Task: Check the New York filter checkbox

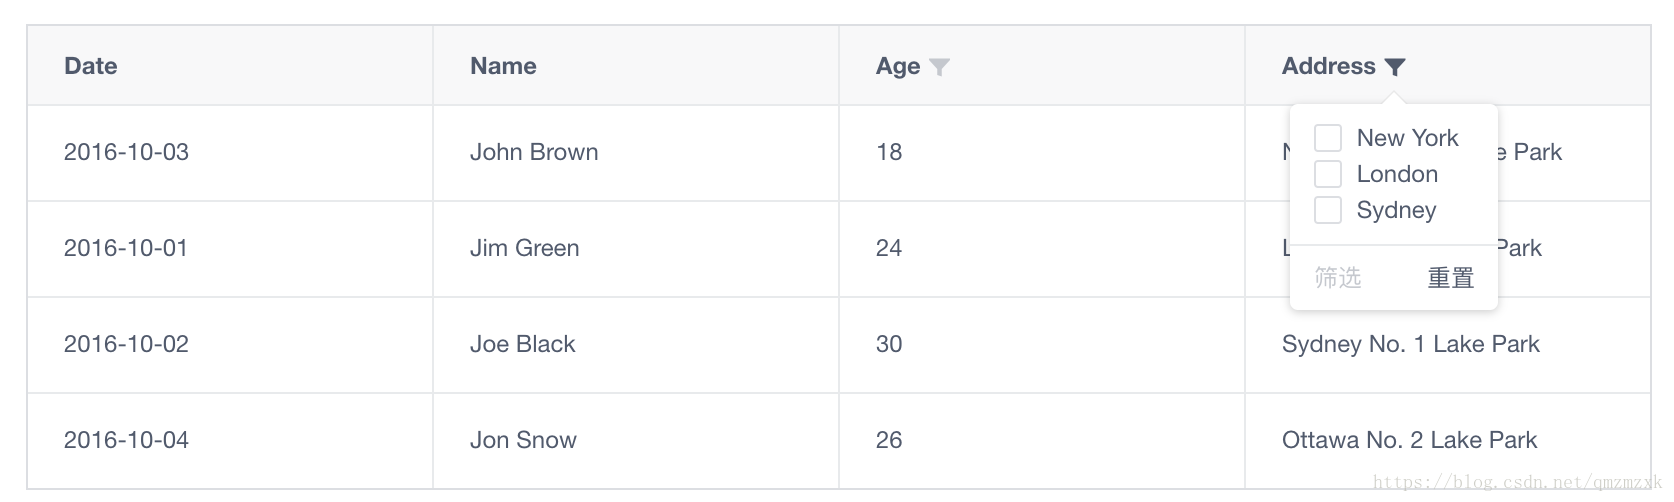Action: click(x=1327, y=138)
